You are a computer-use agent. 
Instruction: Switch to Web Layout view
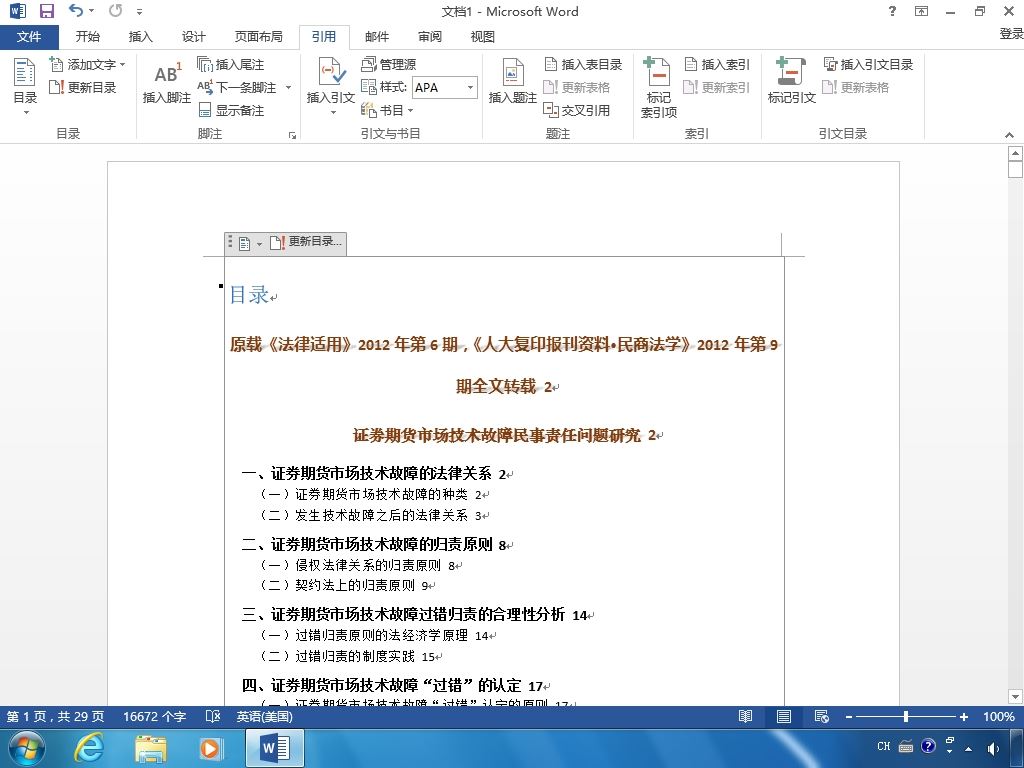pyautogui.click(x=822, y=716)
